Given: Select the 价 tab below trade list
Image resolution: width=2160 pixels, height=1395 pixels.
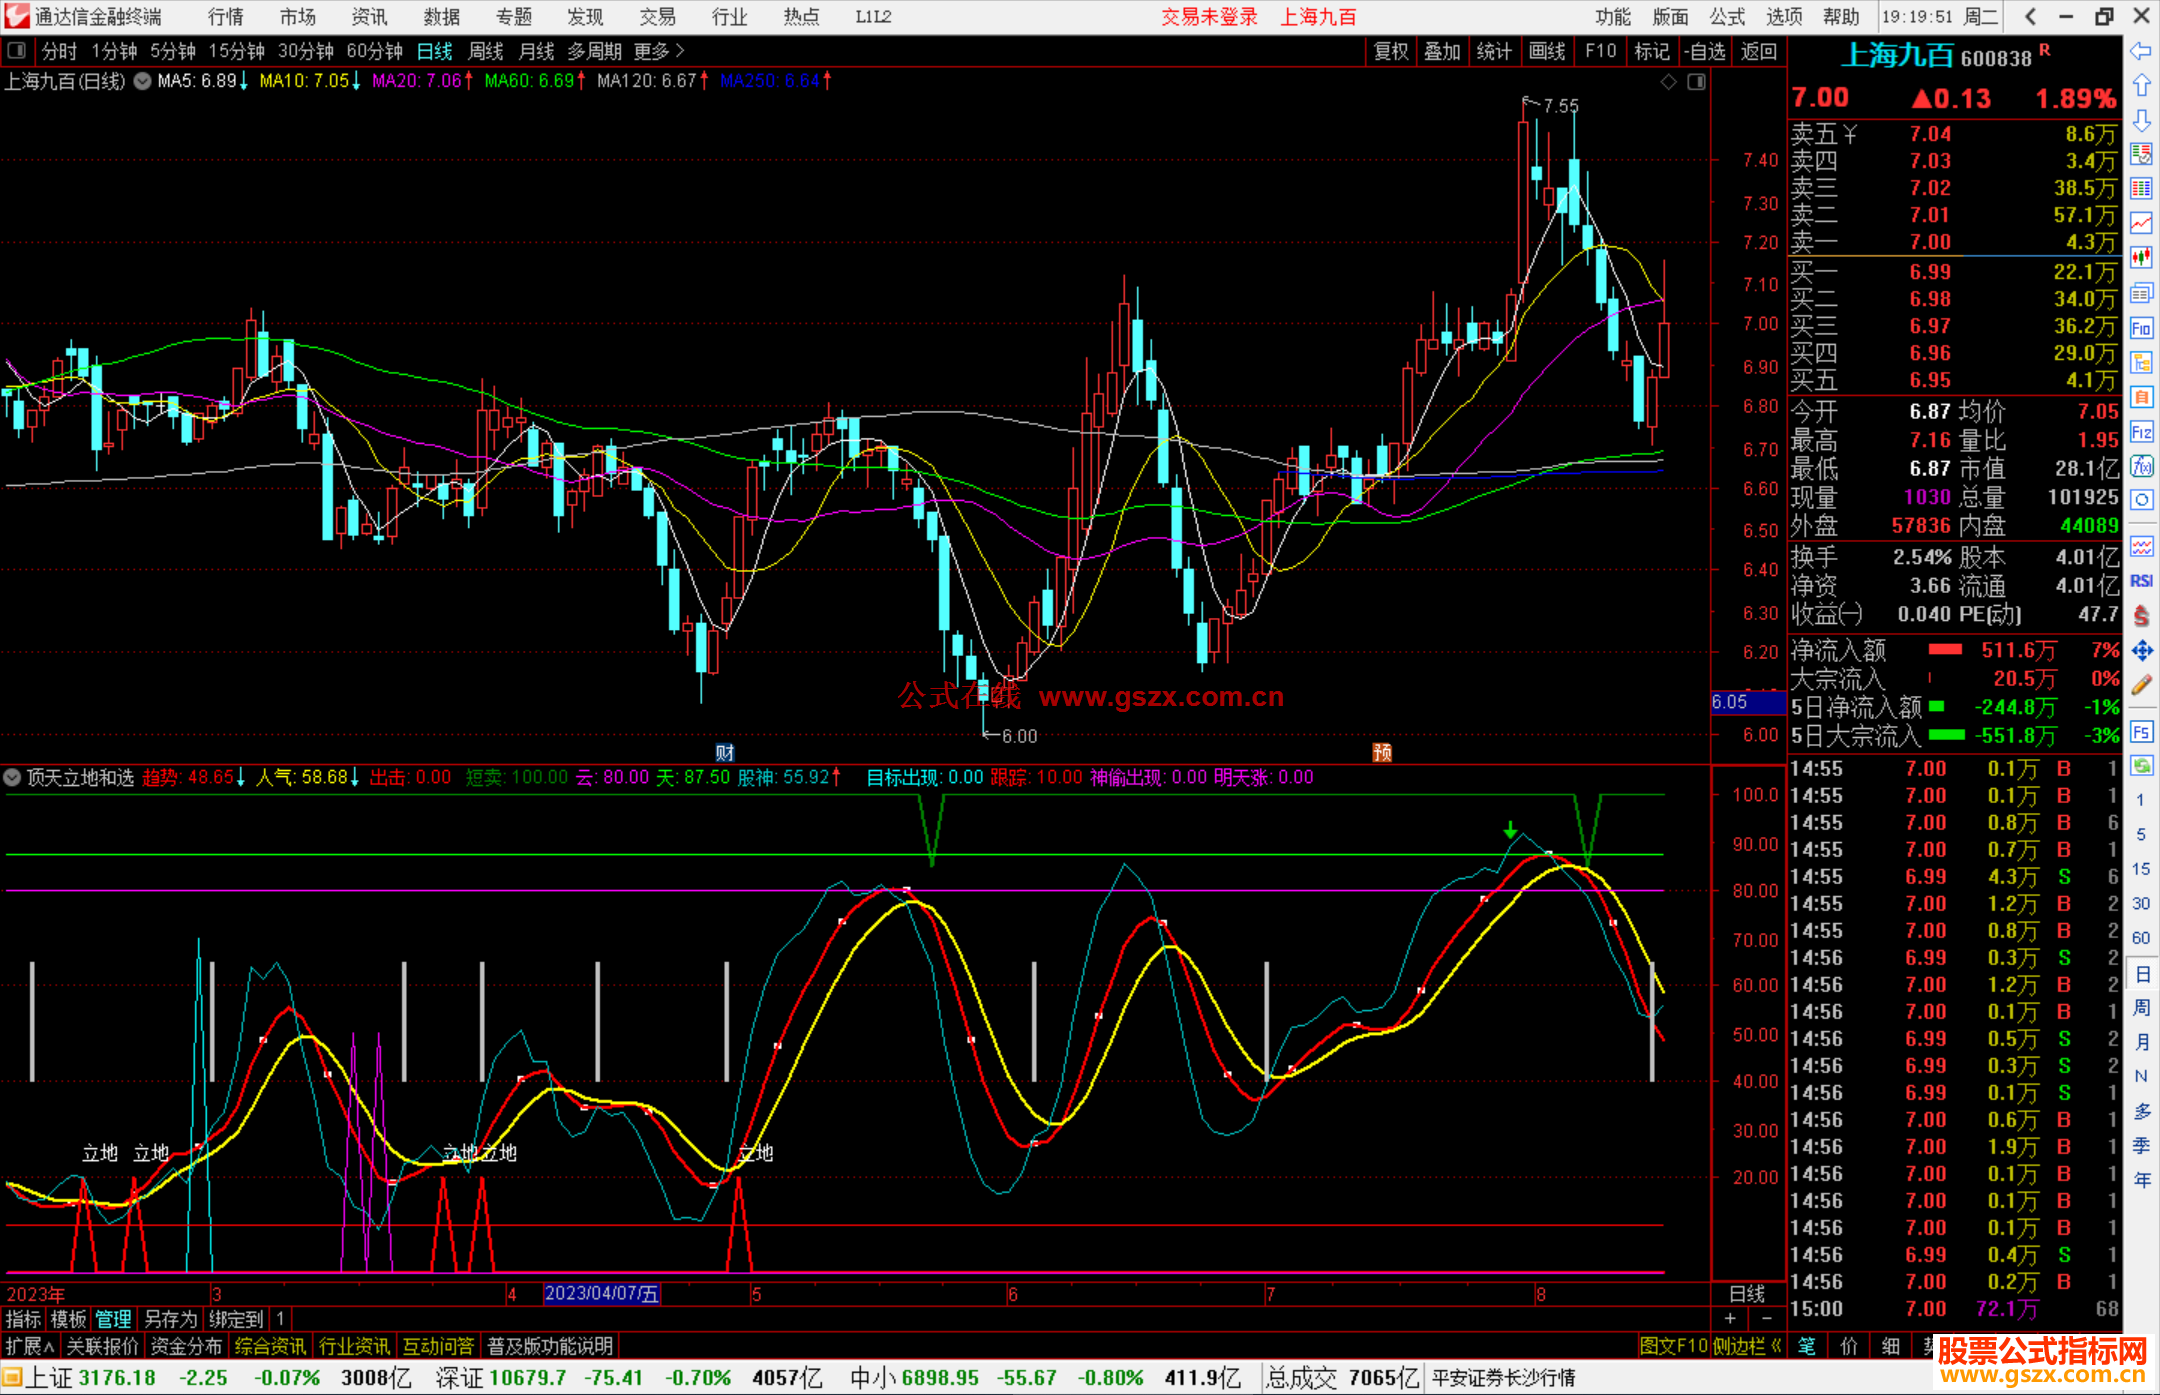Looking at the screenshot, I should pyautogui.click(x=1849, y=1346).
